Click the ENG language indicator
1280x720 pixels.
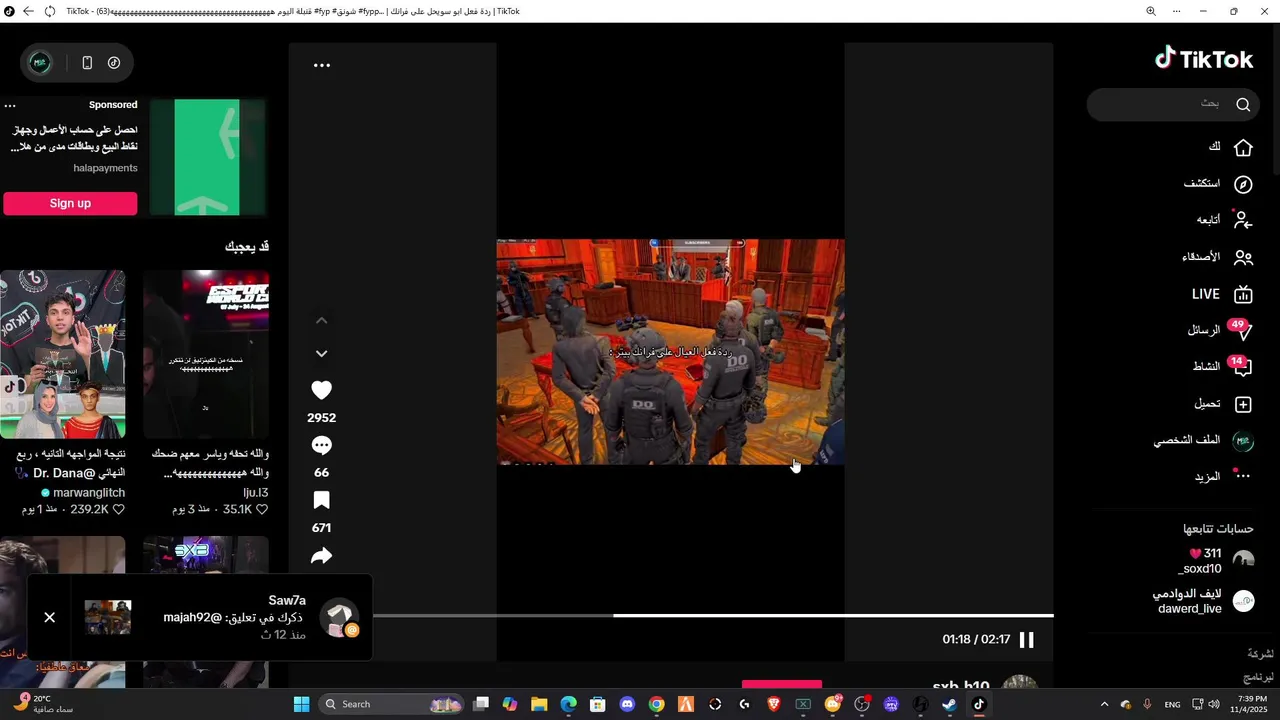tap(1172, 704)
